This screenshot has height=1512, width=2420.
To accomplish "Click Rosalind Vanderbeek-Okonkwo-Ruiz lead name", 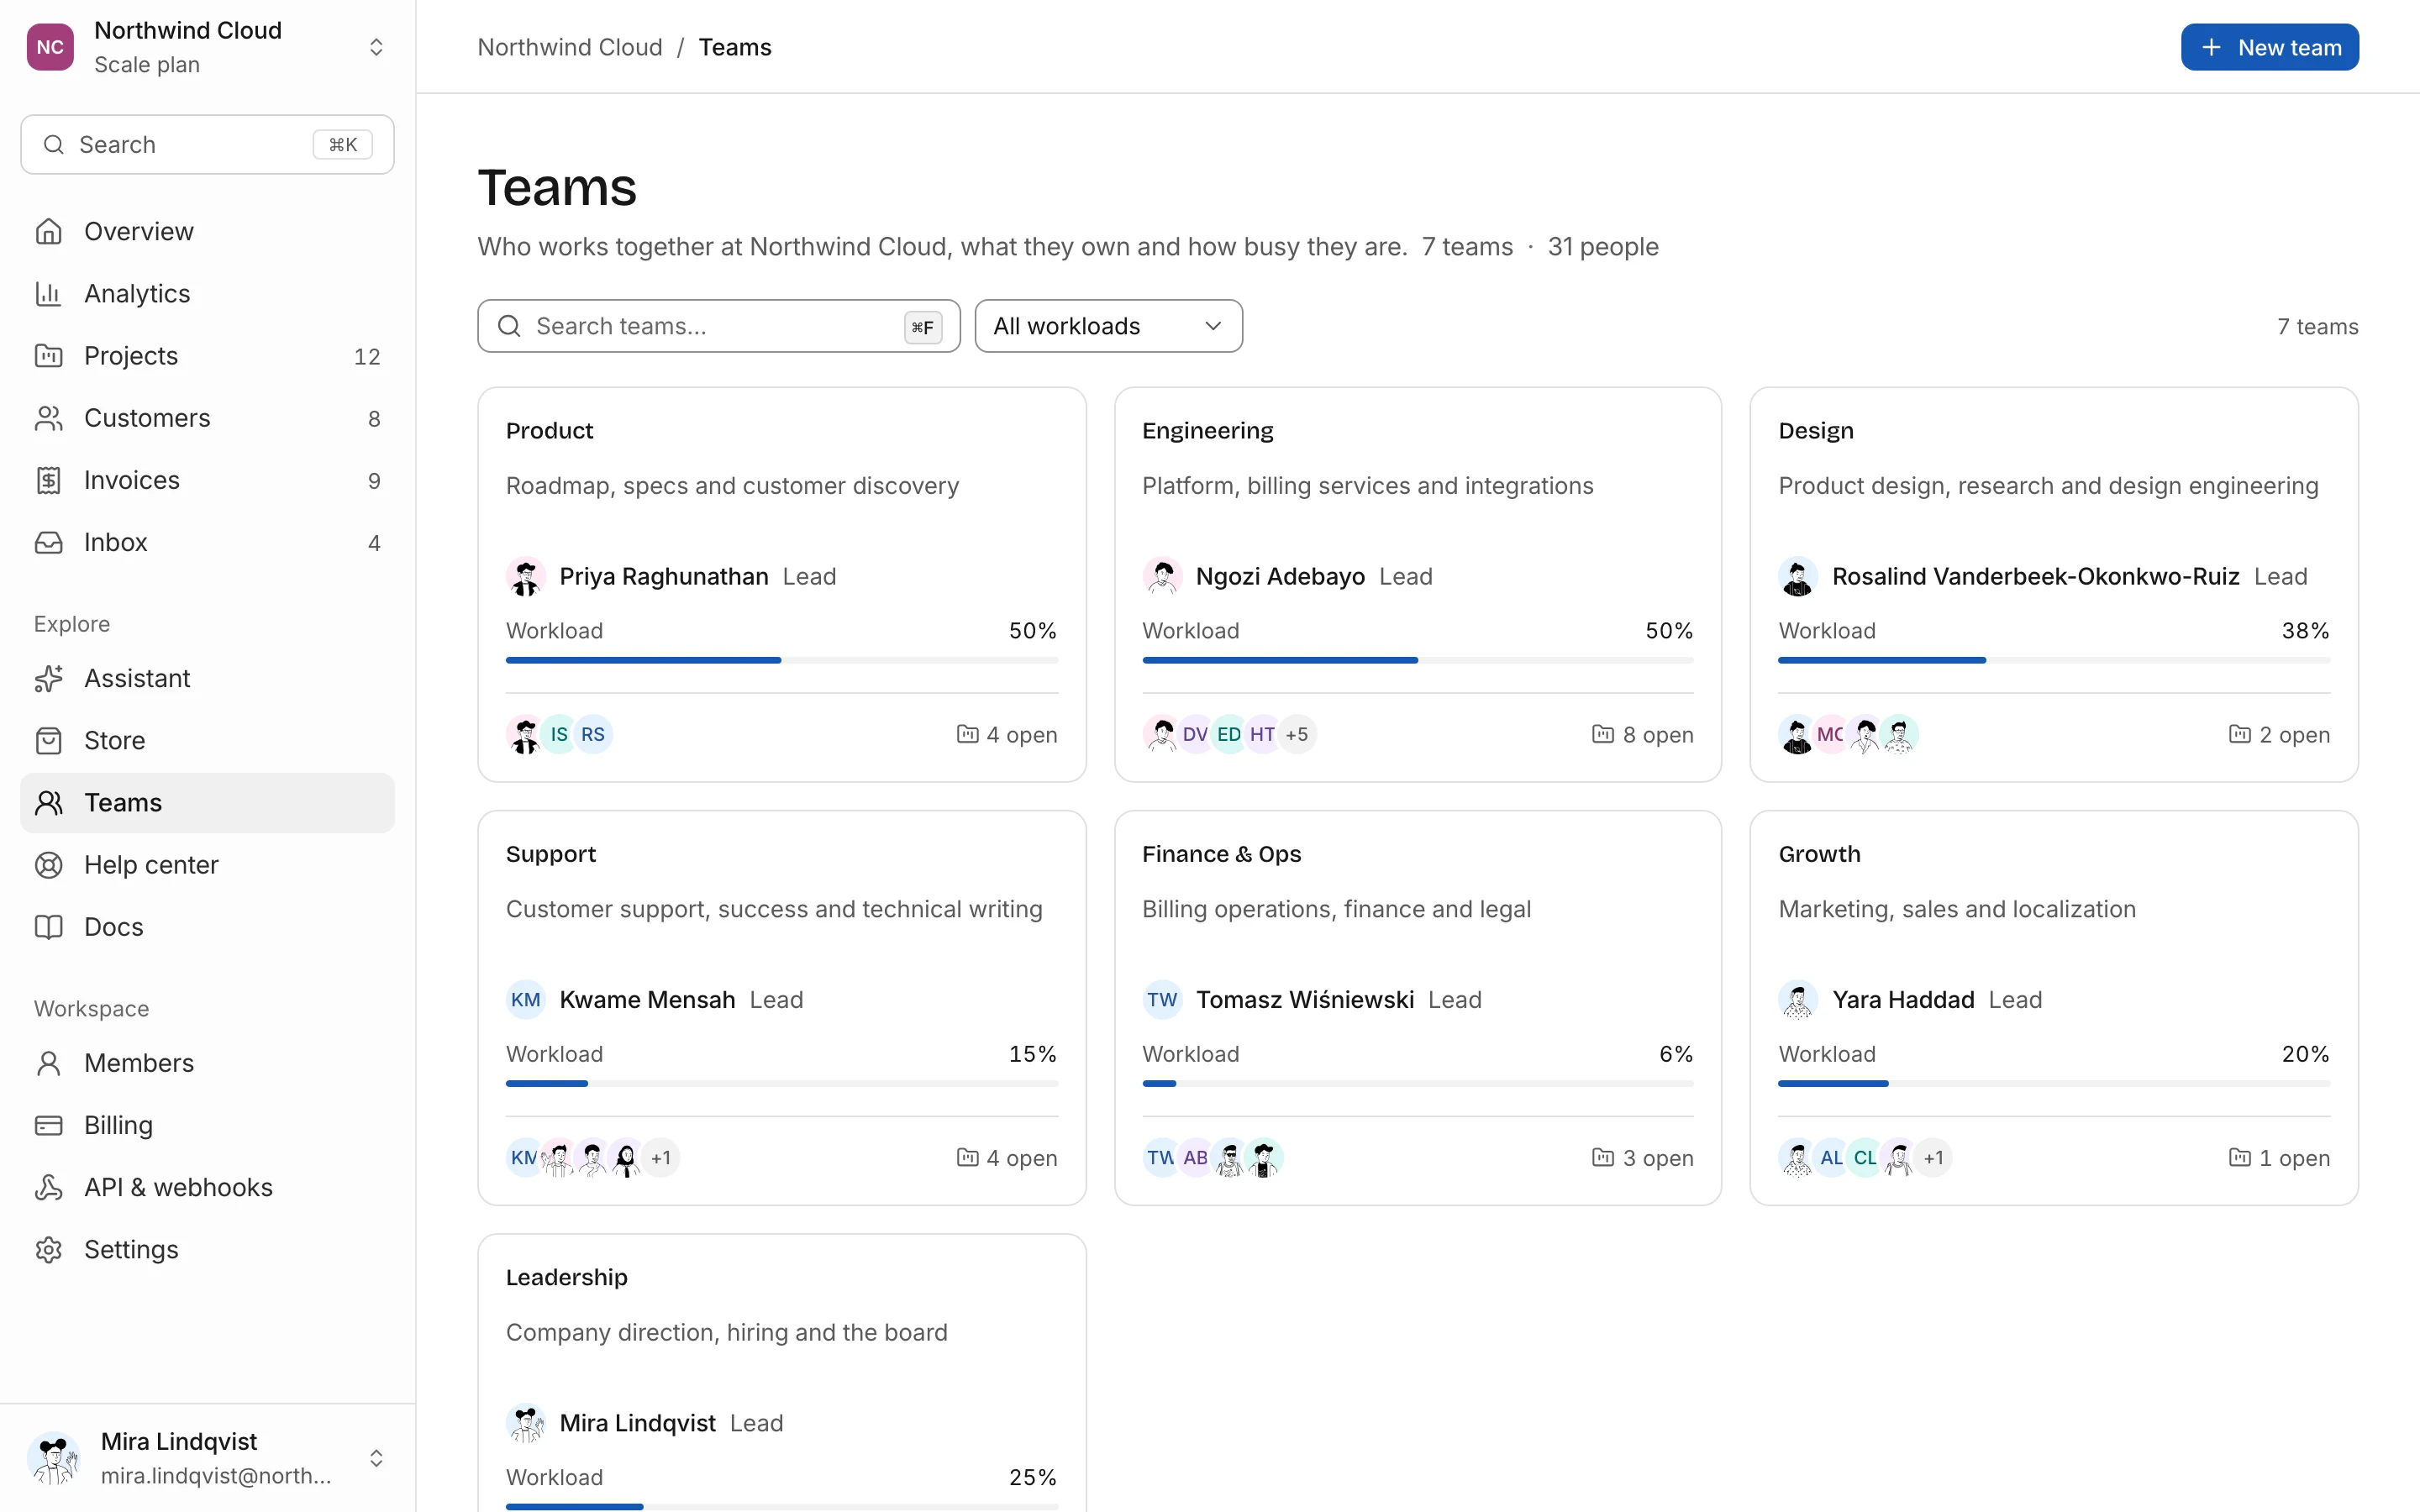I will pyautogui.click(x=2035, y=576).
